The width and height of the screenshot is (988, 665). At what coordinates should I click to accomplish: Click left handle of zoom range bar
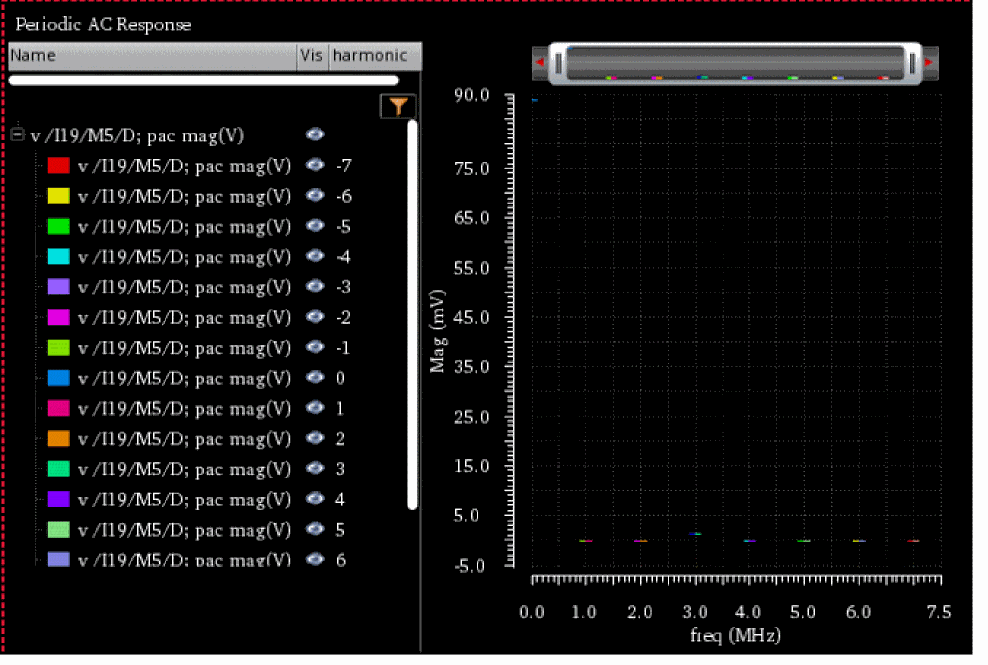pyautogui.click(x=560, y=63)
